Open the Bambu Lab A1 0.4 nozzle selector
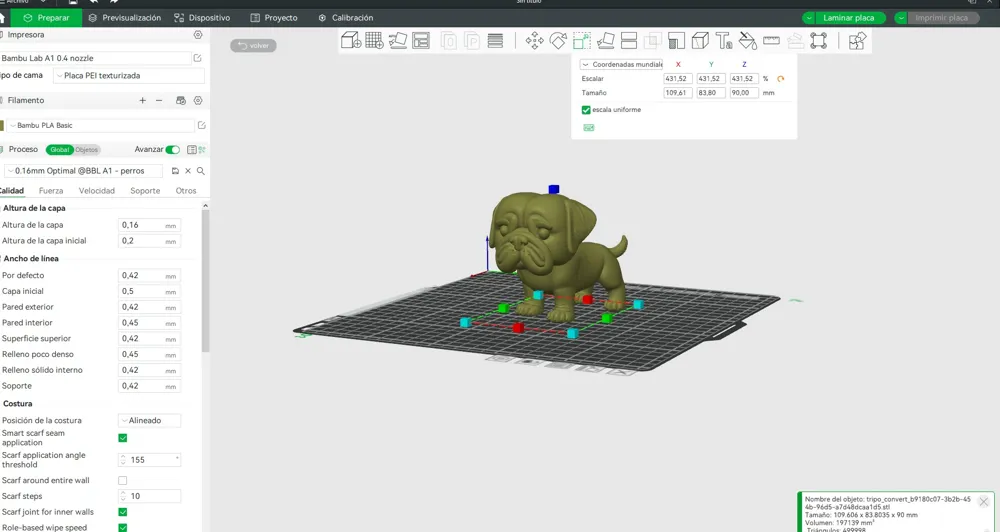The image size is (1000, 532). point(95,58)
